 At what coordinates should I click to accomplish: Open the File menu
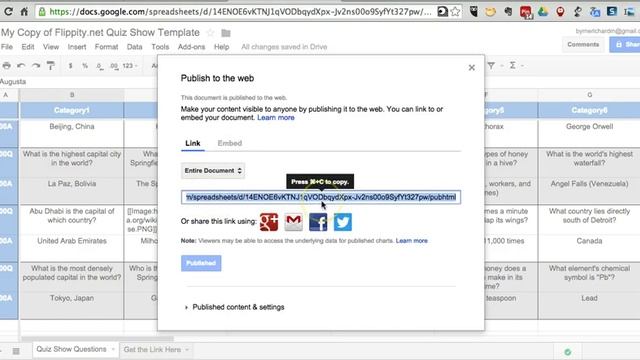coord(7,47)
